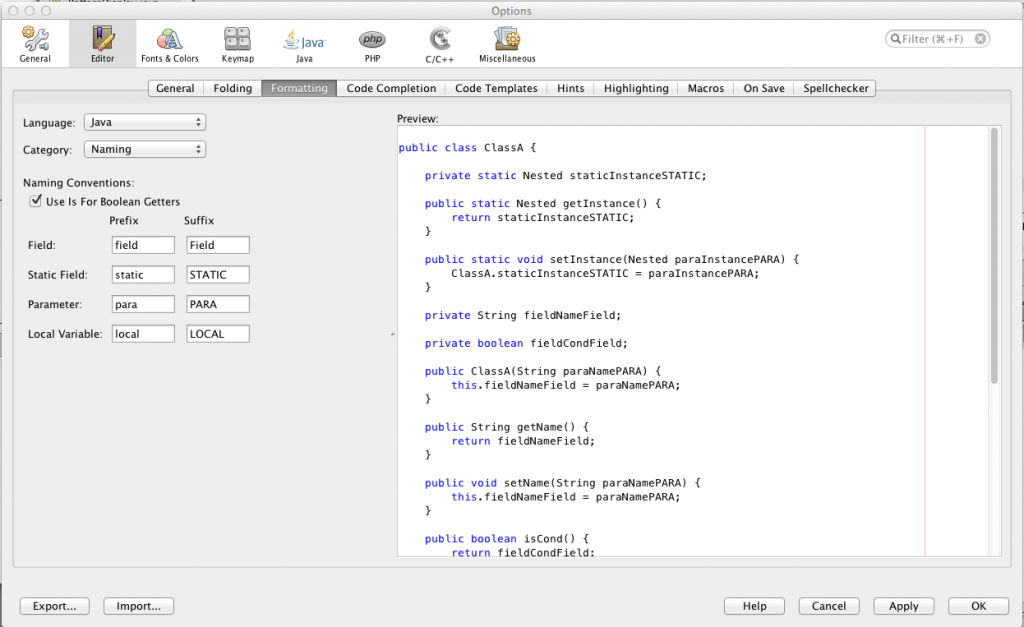Uncheck the boolean getters naming convention
This screenshot has height=627, width=1024.
click(36, 199)
